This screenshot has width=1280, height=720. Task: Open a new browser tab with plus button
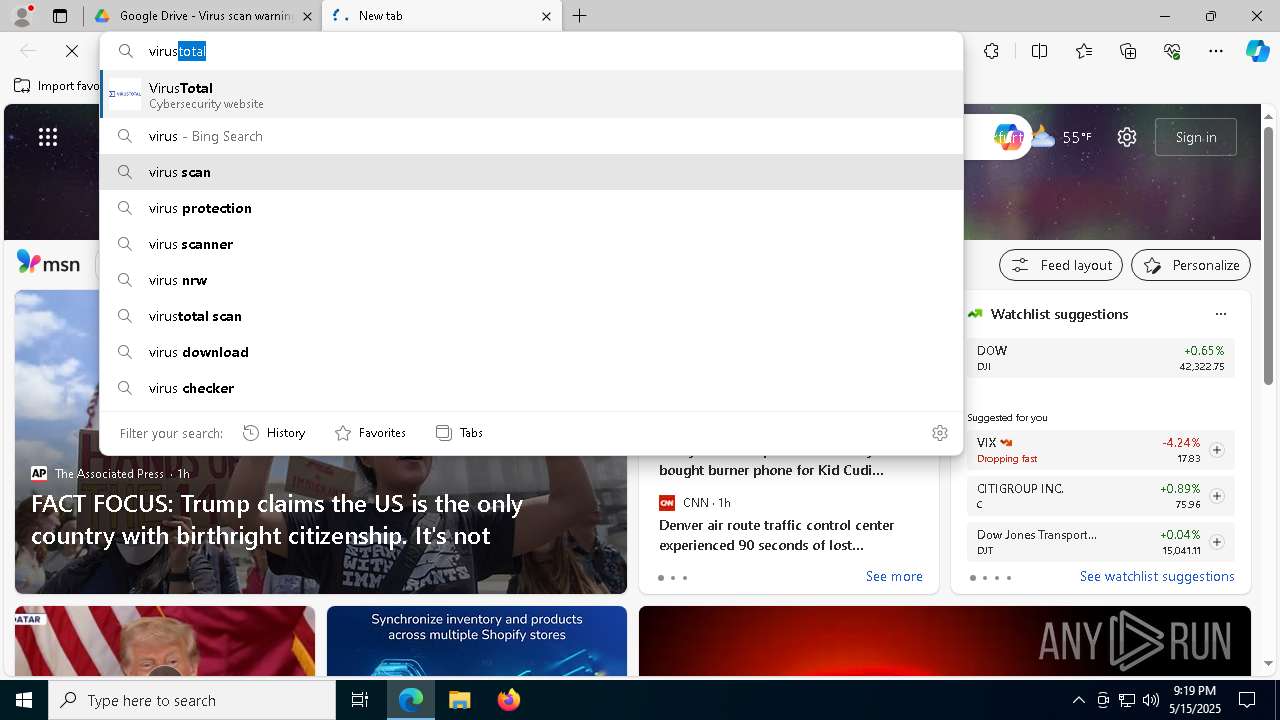(580, 16)
